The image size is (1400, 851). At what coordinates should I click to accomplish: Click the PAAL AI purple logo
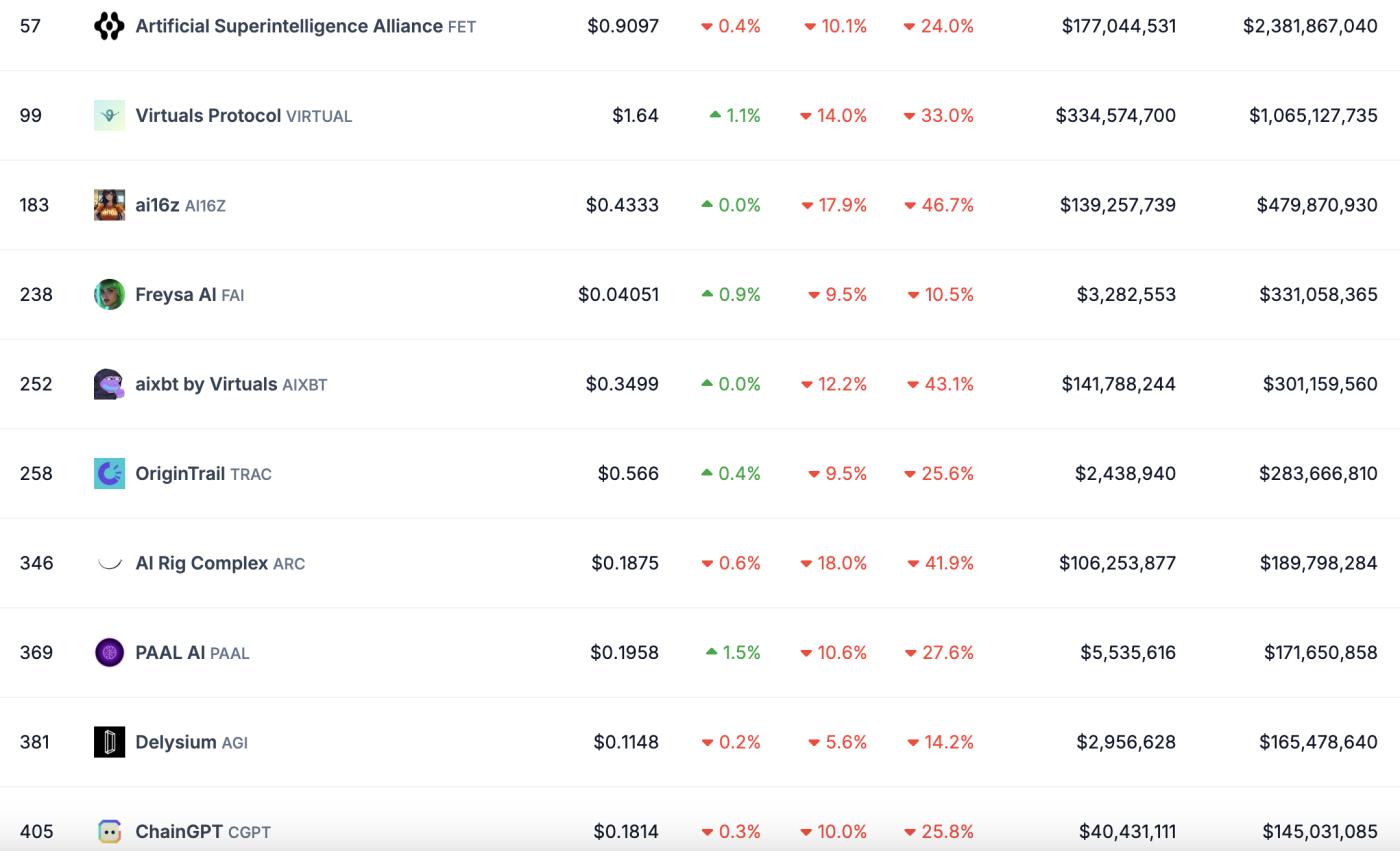click(108, 652)
